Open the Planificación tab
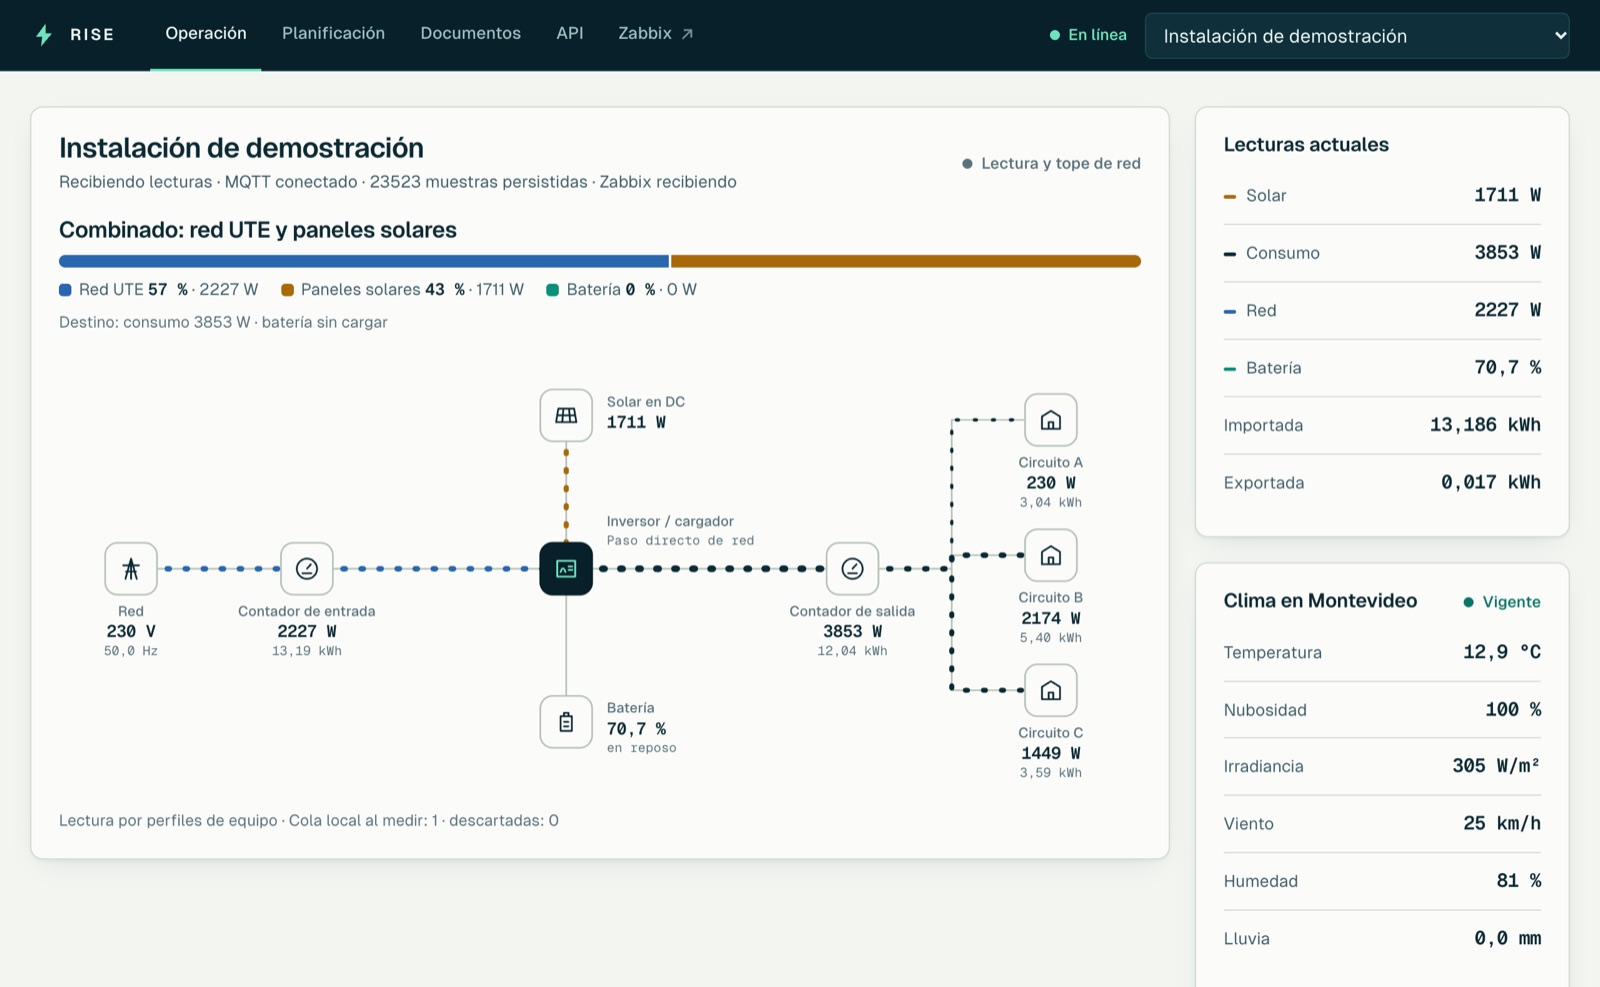Image resolution: width=1600 pixels, height=987 pixels. 333,34
